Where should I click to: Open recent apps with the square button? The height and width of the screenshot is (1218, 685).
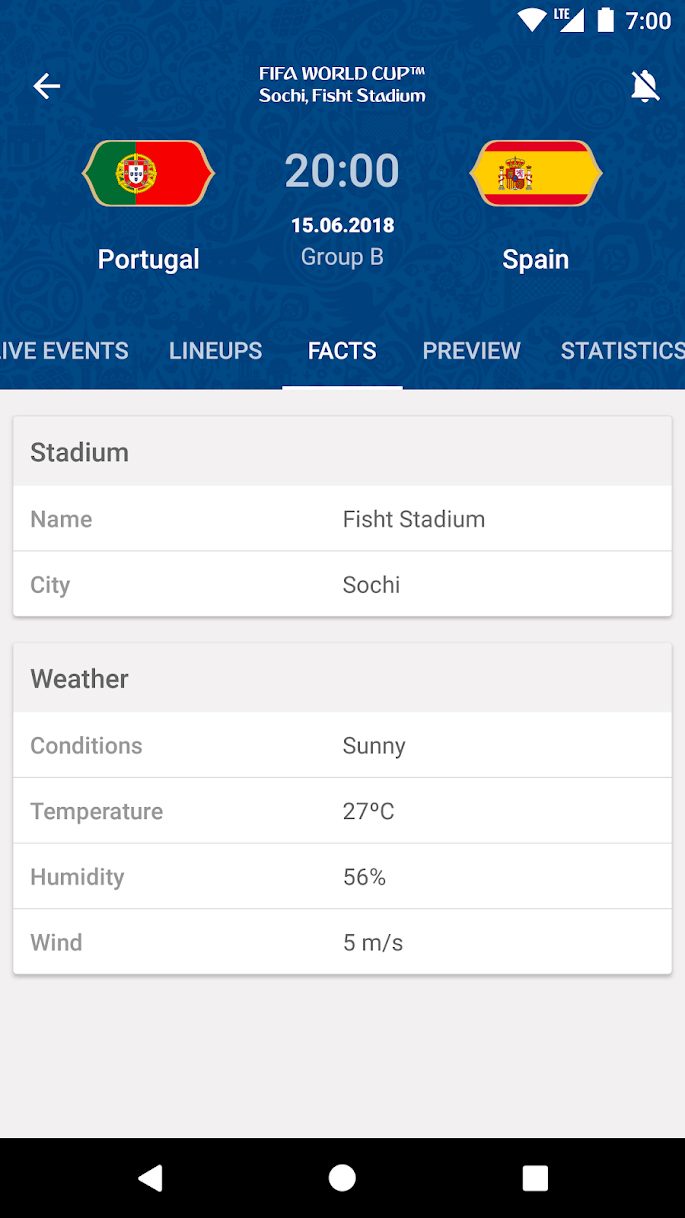(534, 1178)
